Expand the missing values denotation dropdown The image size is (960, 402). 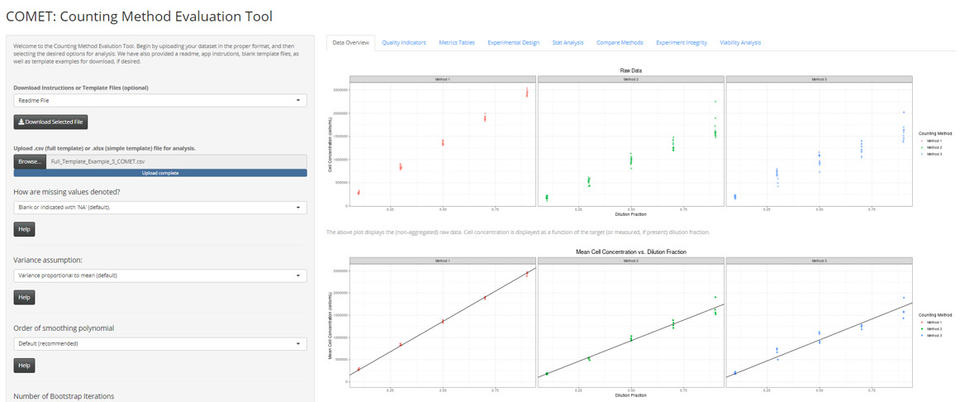coord(160,207)
